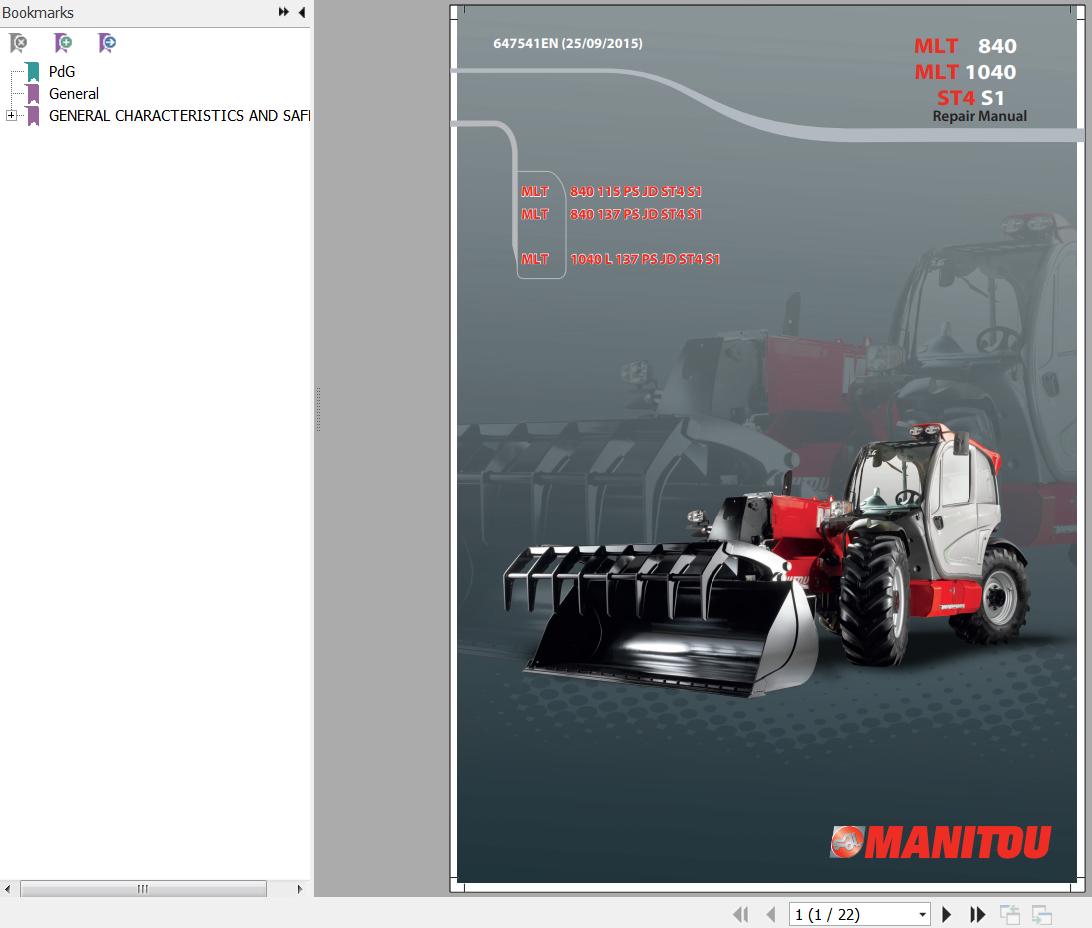Collapse the Bookmarks panel with left arrow
Screen dimensions: 1092x928
[301, 12]
